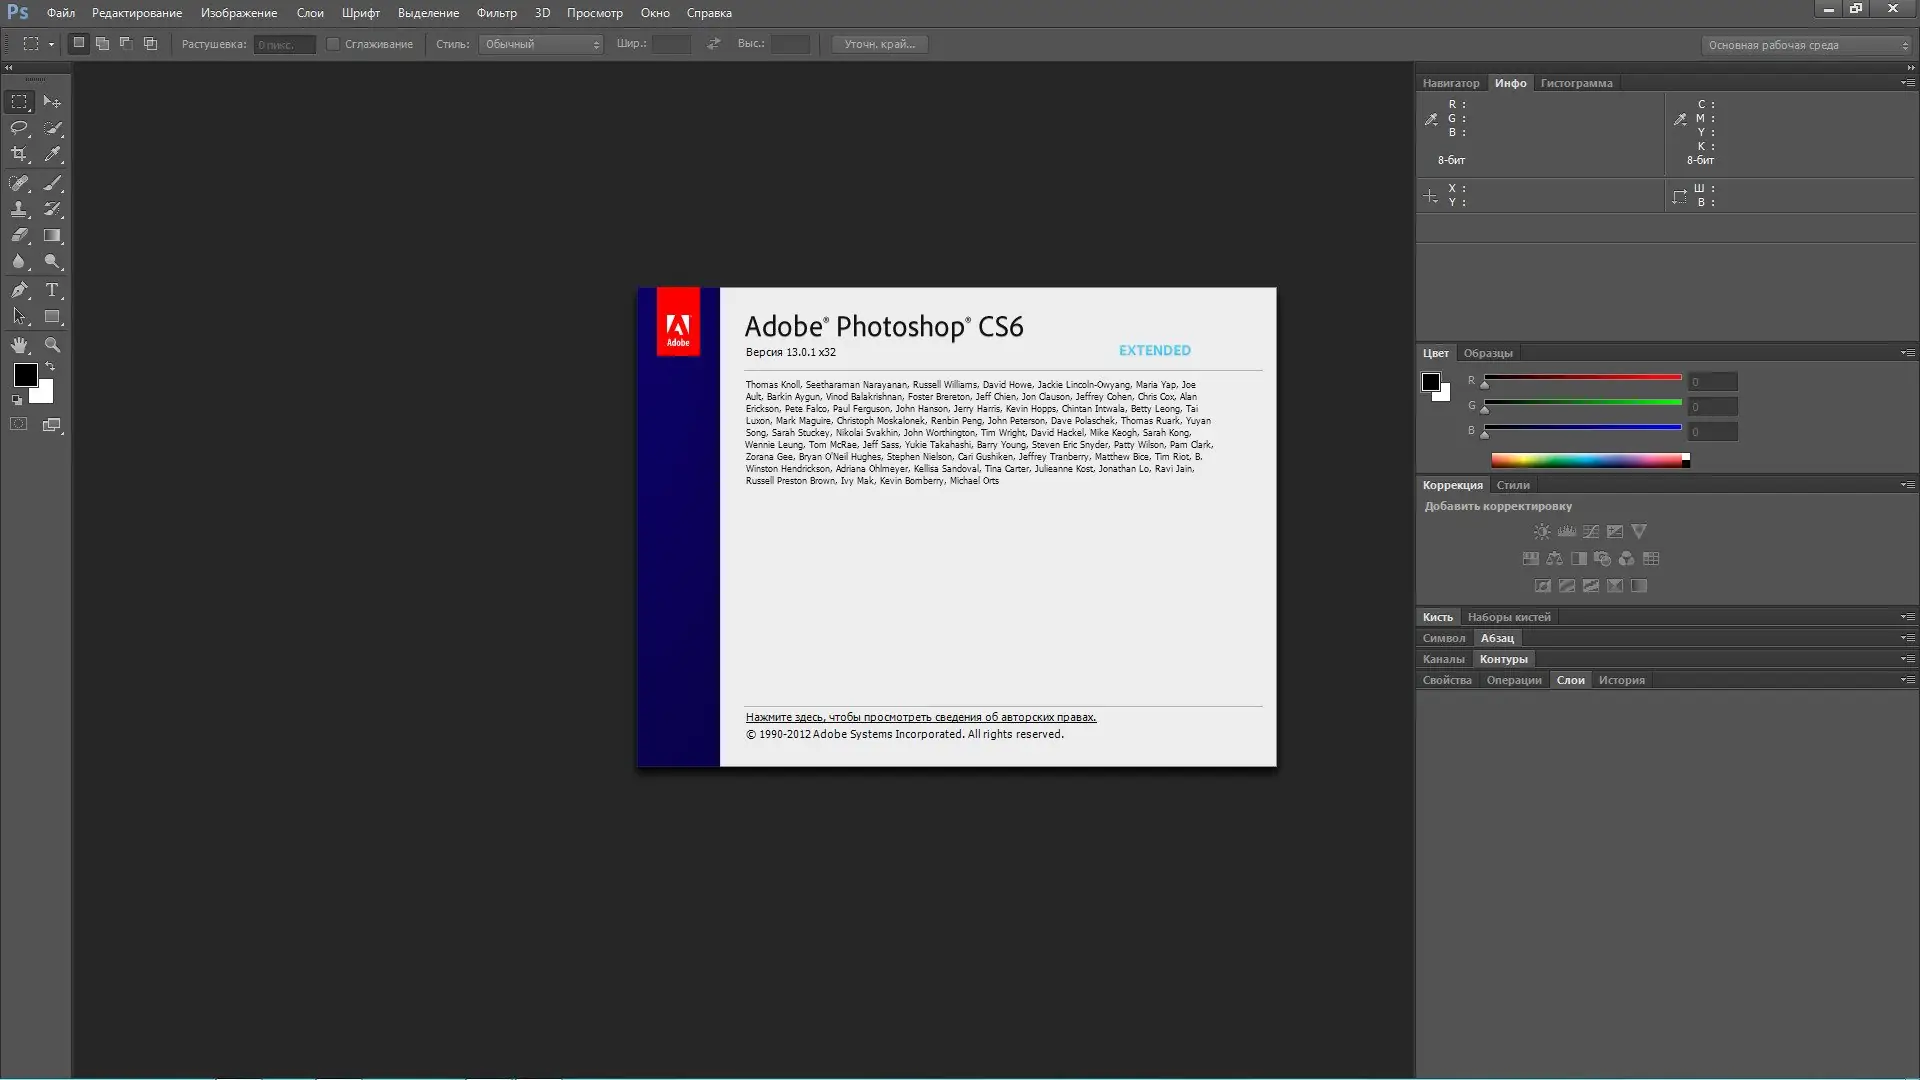Select the Crop tool
The height and width of the screenshot is (1080, 1920).
tap(19, 154)
